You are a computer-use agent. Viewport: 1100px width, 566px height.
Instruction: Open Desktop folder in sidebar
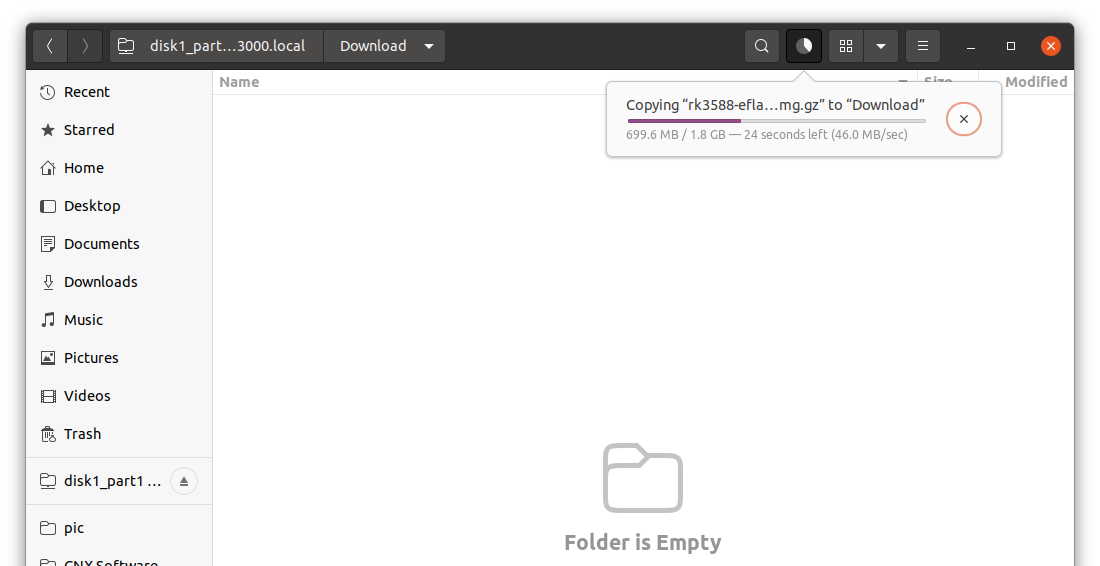(119, 205)
